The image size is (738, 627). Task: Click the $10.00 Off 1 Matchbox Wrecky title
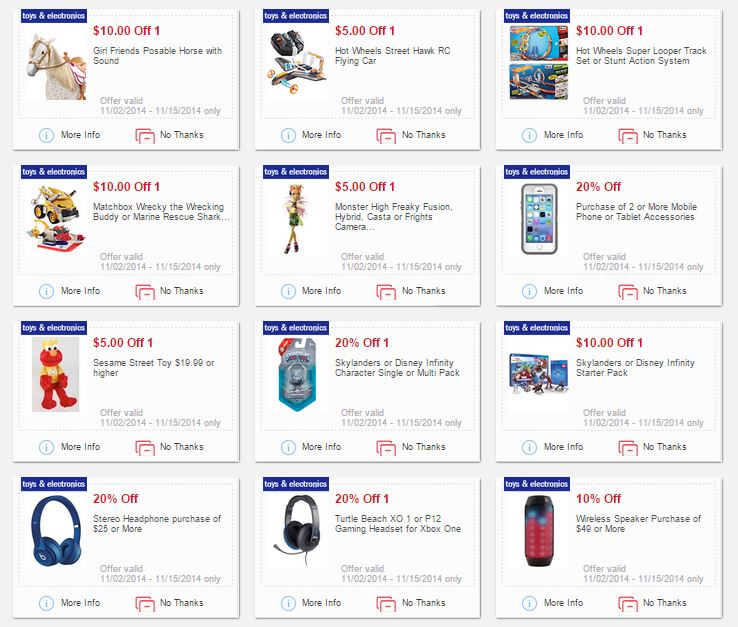pyautogui.click(x=132, y=187)
